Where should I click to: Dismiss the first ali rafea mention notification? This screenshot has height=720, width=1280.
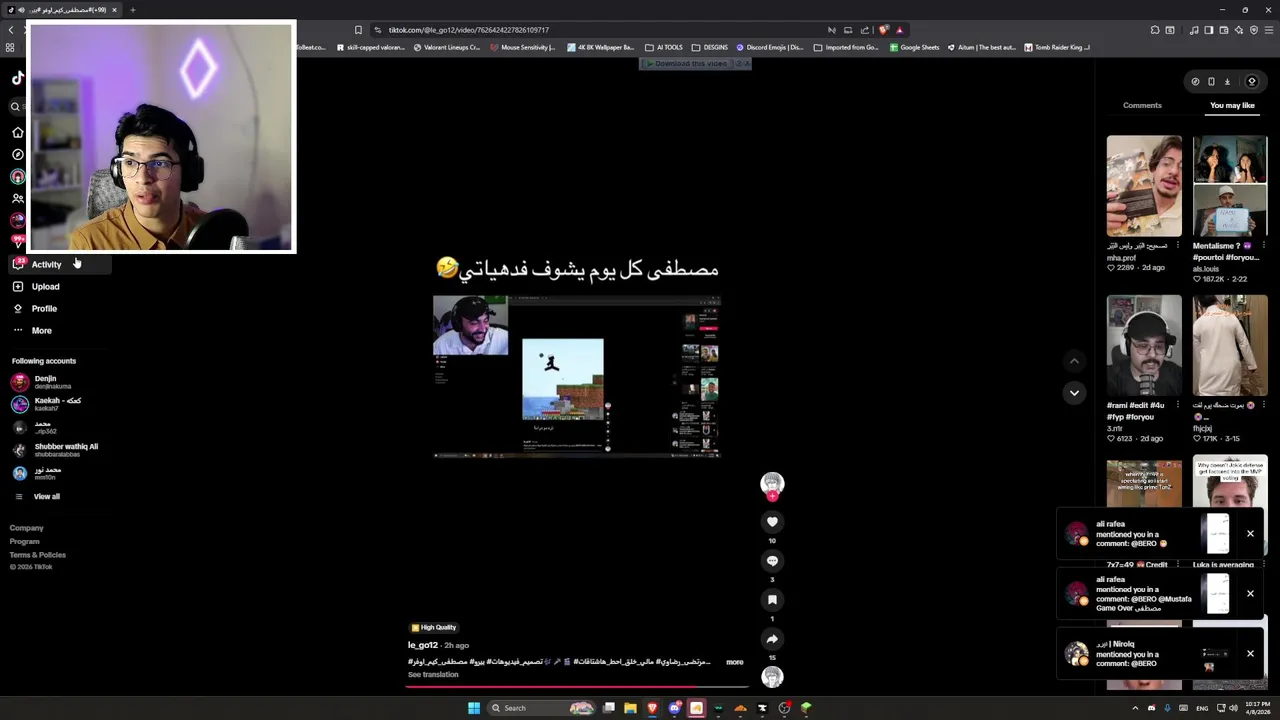pyautogui.click(x=1250, y=533)
